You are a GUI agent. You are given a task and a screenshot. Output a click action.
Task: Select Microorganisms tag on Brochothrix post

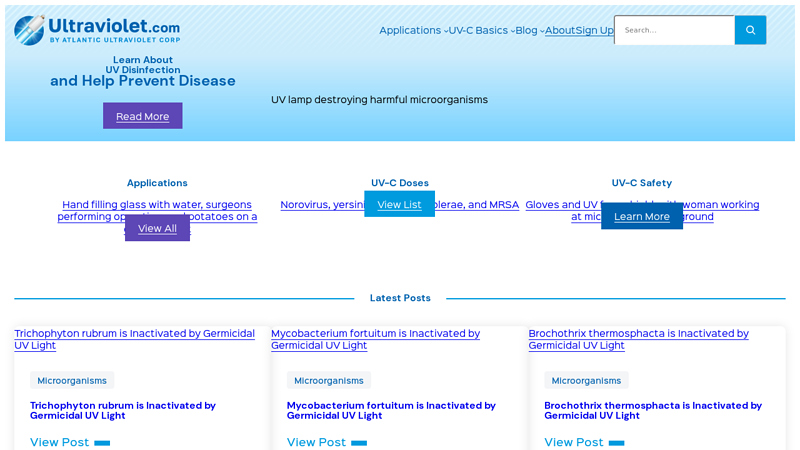[x=586, y=380]
